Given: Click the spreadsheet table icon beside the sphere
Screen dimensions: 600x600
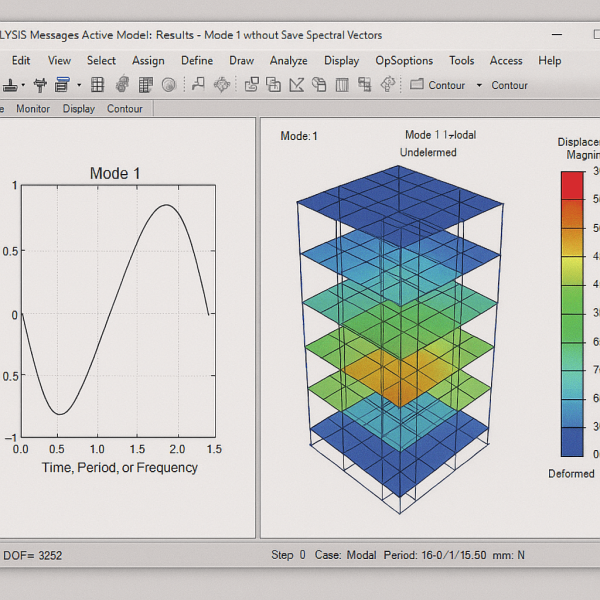Looking at the screenshot, I should pos(145,85).
